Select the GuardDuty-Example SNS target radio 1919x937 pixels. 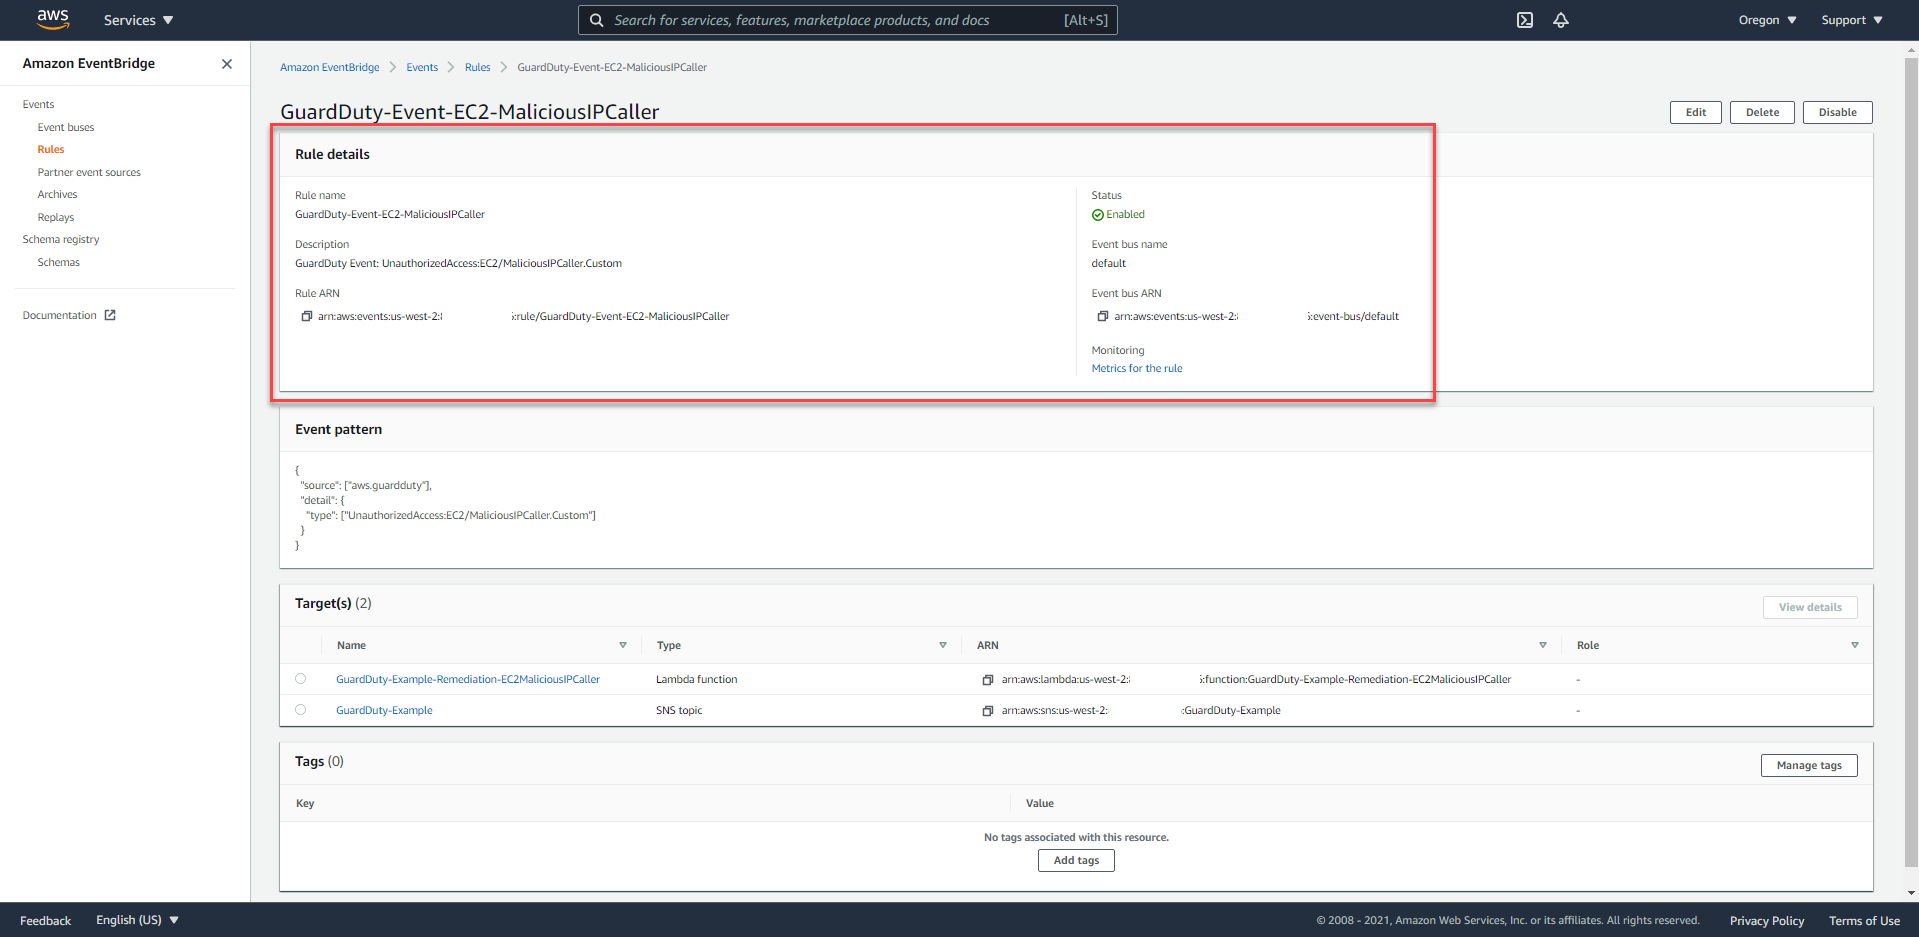tap(301, 710)
